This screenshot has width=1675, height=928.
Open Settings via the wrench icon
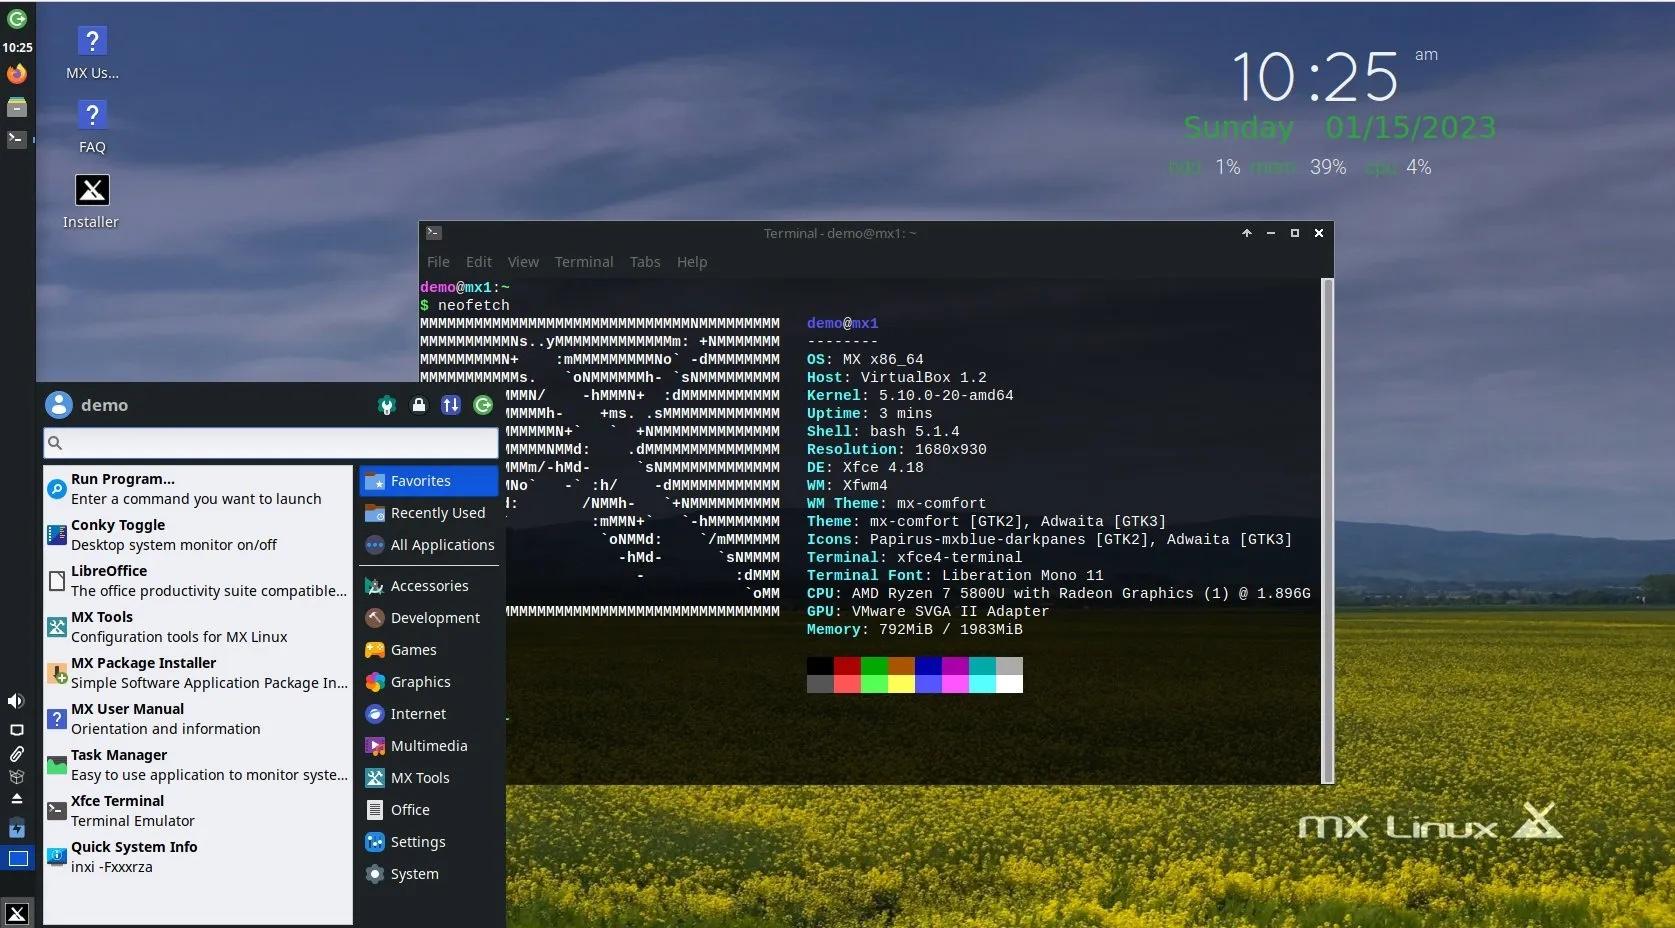(x=386, y=406)
